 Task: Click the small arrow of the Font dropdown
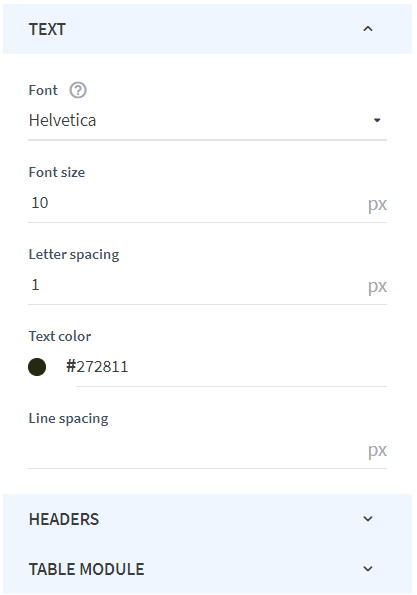(377, 120)
